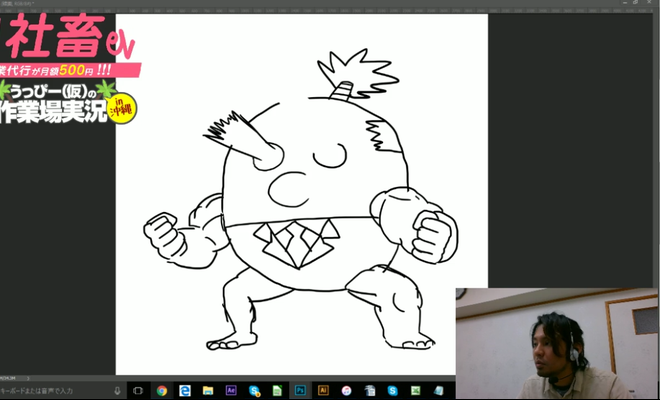660x400 pixels.
Task: Open File Explorer folder icon
Action: point(208,390)
